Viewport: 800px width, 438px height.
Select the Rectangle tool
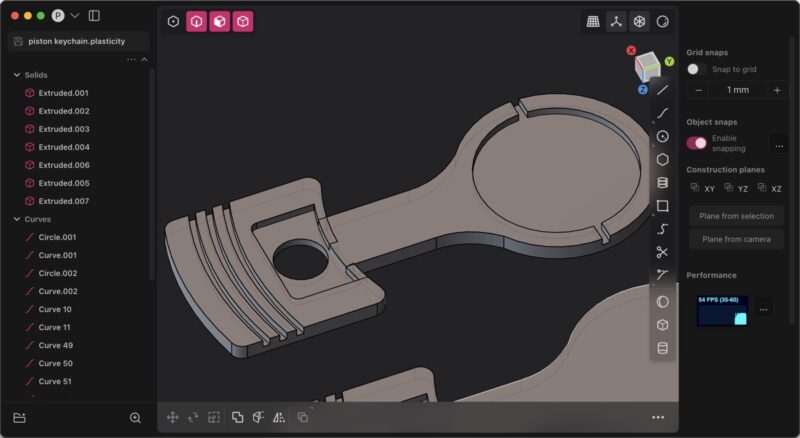click(662, 206)
